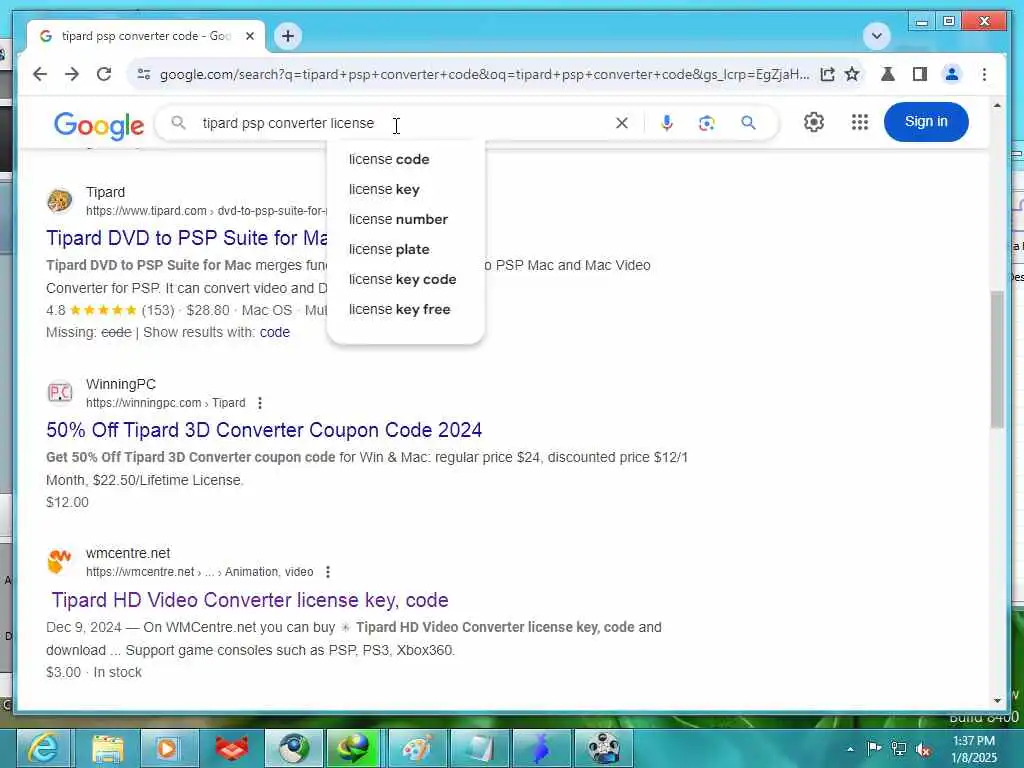Screen dimensions: 1024x768
Task: Close the tipard psp converter code tab
Action: (x=249, y=36)
